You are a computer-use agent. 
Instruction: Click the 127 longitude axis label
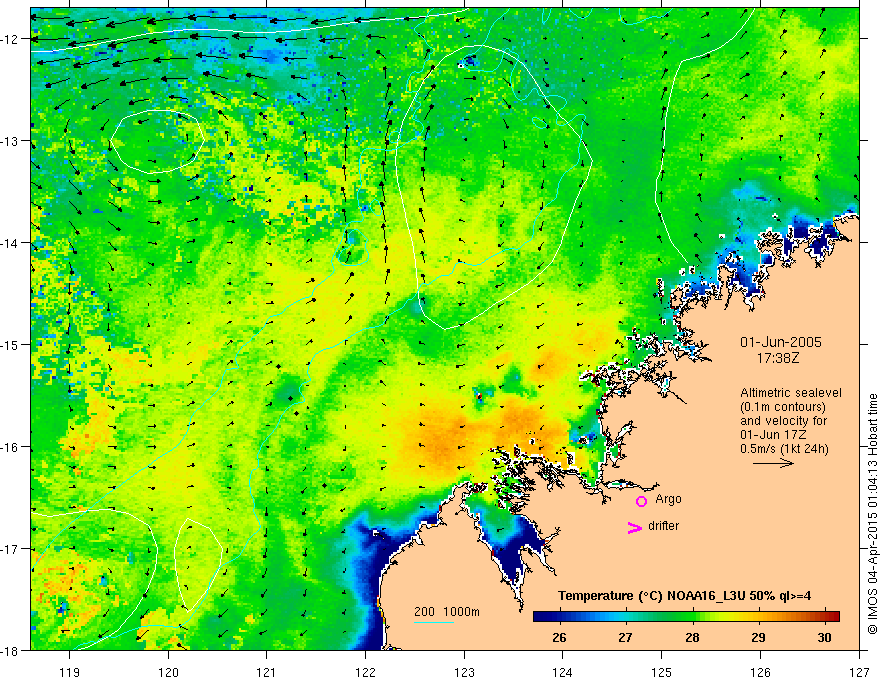(859, 672)
